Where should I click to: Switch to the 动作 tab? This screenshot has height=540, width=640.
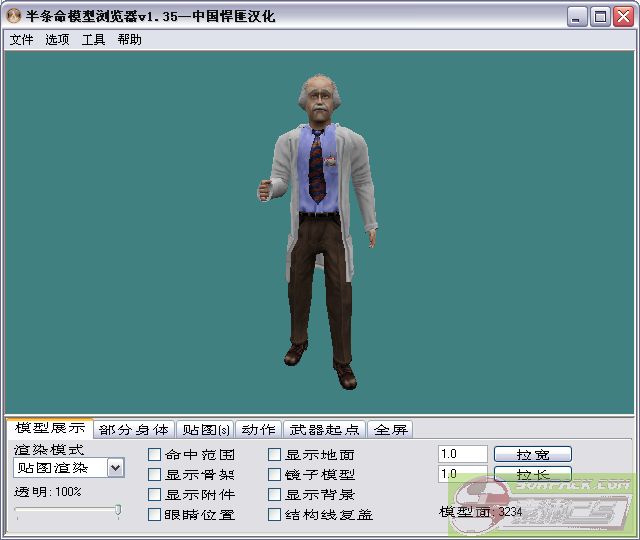(x=258, y=430)
